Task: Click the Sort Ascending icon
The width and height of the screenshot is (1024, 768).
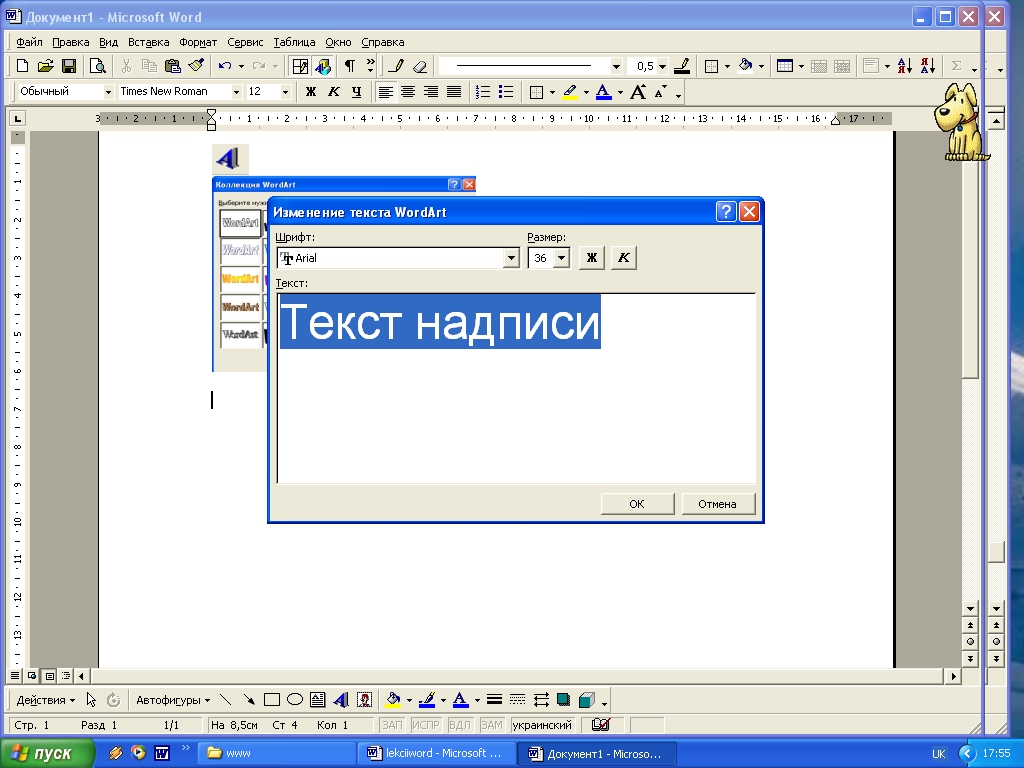Action: pos(904,66)
